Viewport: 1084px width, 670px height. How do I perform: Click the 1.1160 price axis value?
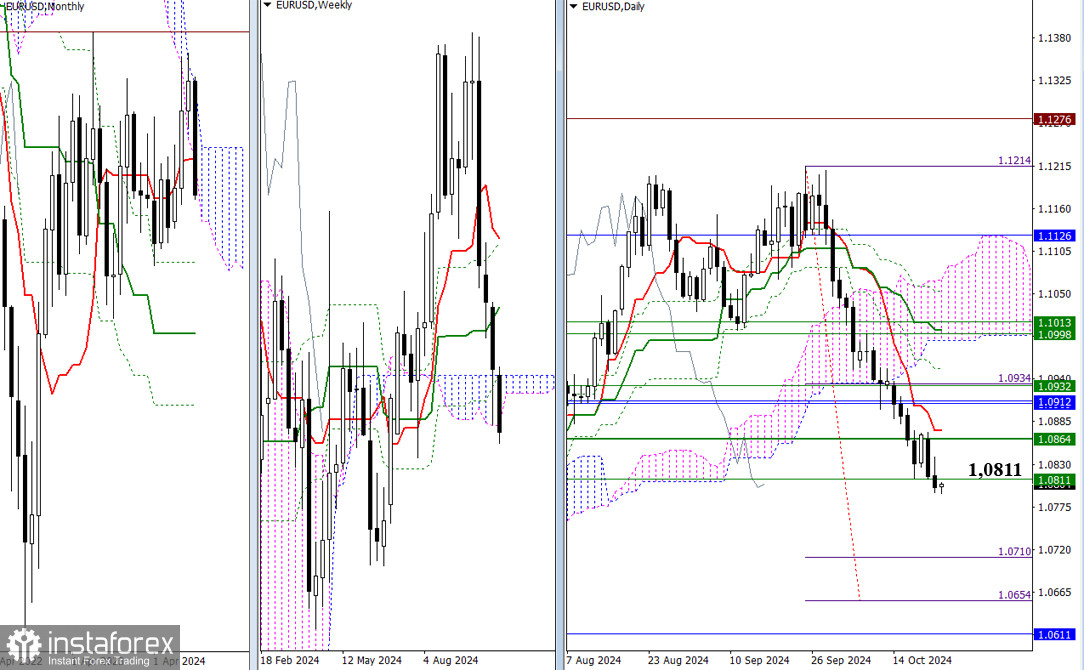tap(1055, 209)
